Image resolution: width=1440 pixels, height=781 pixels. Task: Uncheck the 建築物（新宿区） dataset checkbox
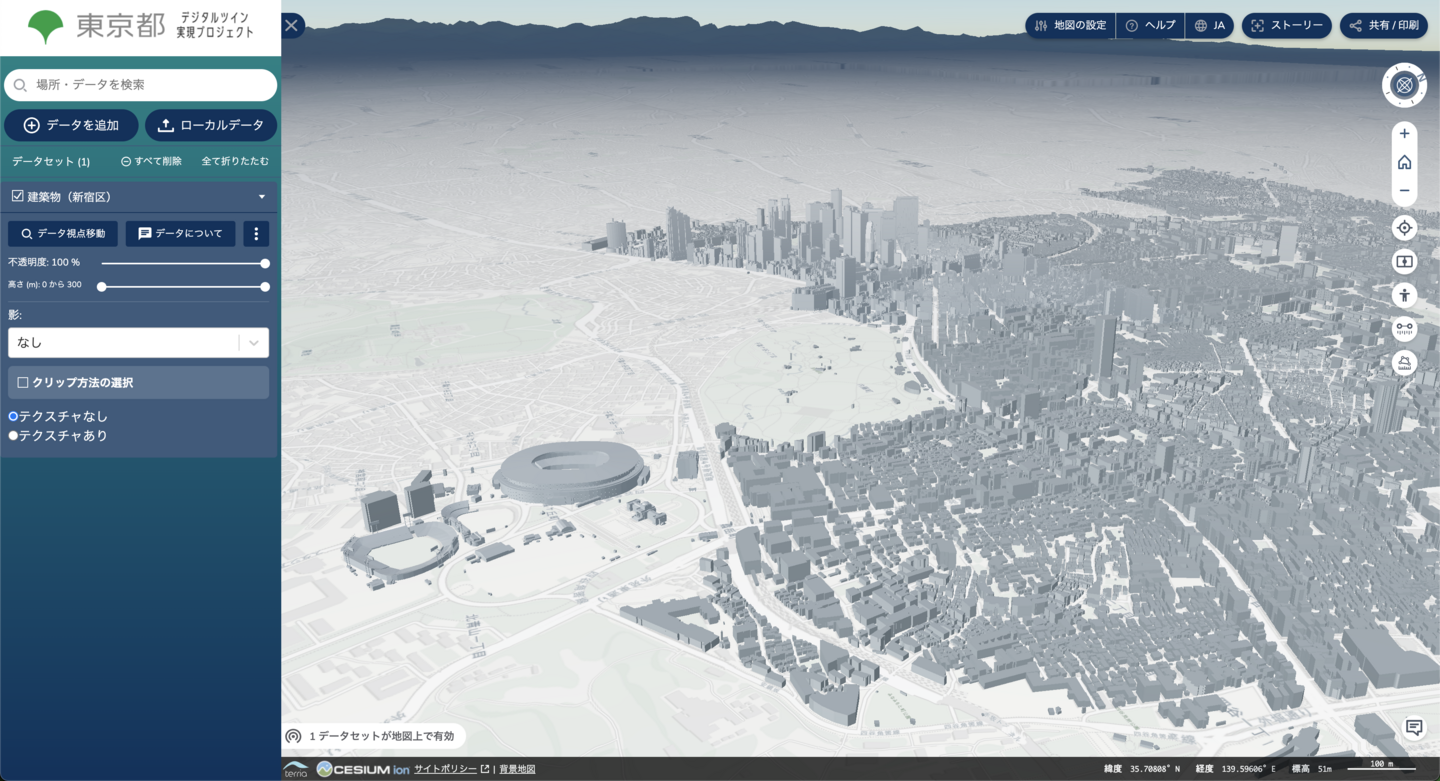(x=18, y=196)
